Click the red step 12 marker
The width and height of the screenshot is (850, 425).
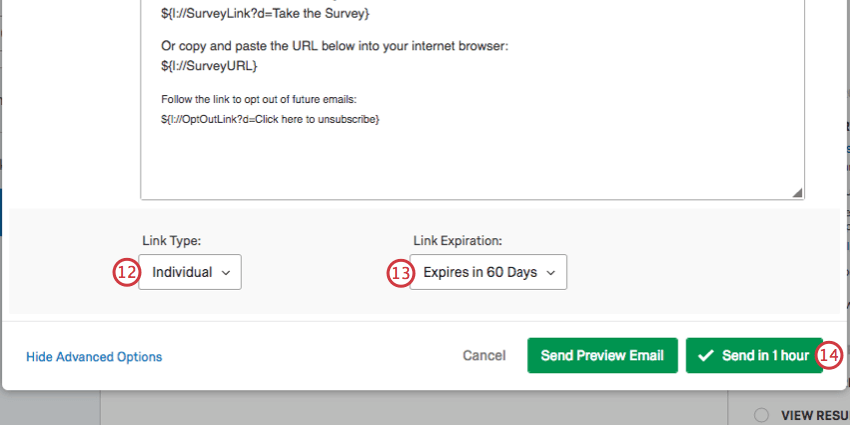pos(125,272)
